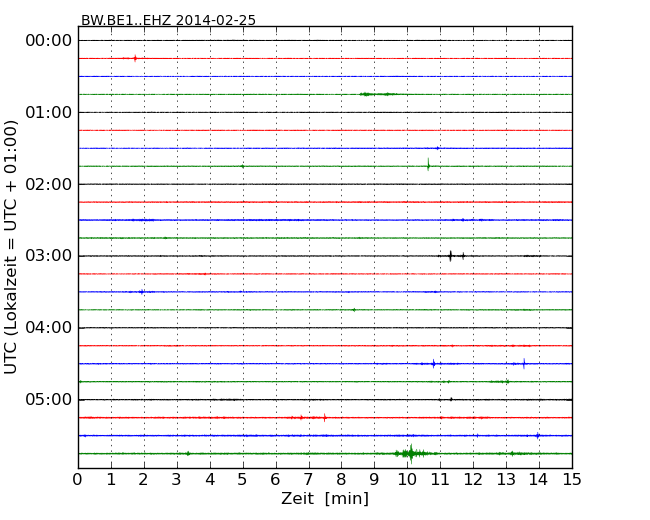Click the 04:00 time axis label

[49, 328]
